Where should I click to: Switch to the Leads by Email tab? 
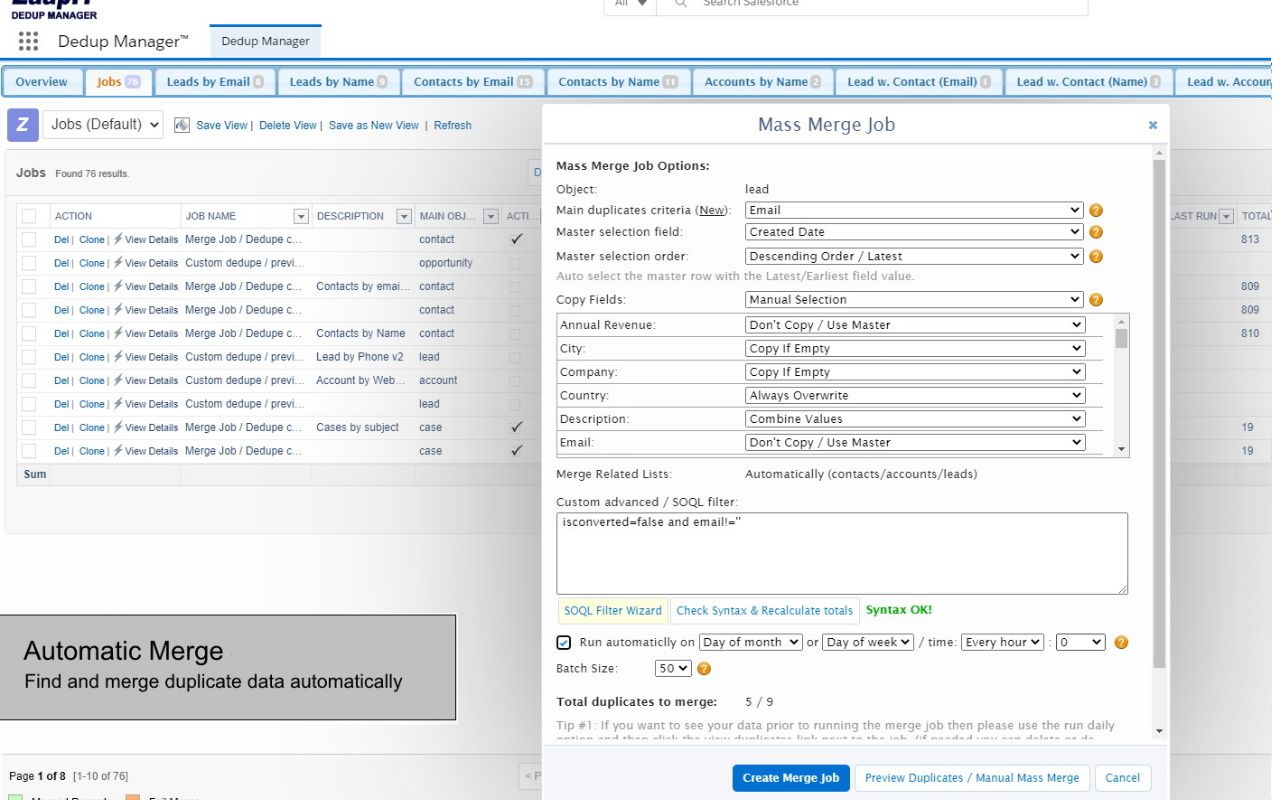point(215,82)
